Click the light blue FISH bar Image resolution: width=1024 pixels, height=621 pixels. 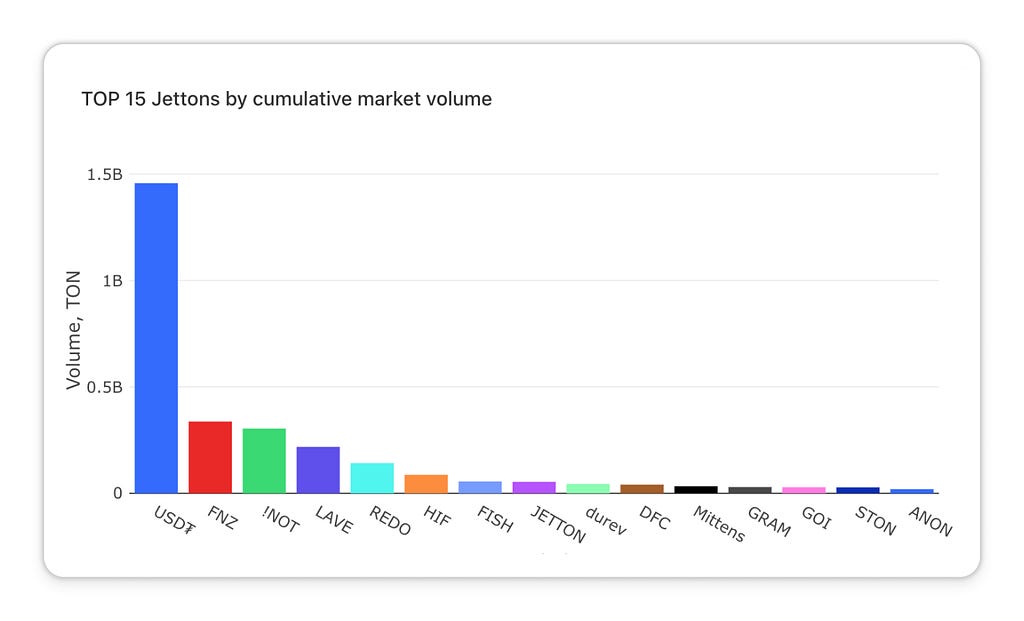(x=480, y=487)
